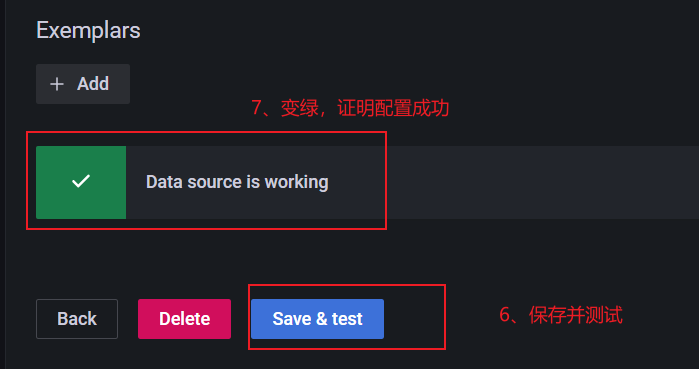Click the white checkmark success icon
This screenshot has width=699, height=369.
click(81, 181)
